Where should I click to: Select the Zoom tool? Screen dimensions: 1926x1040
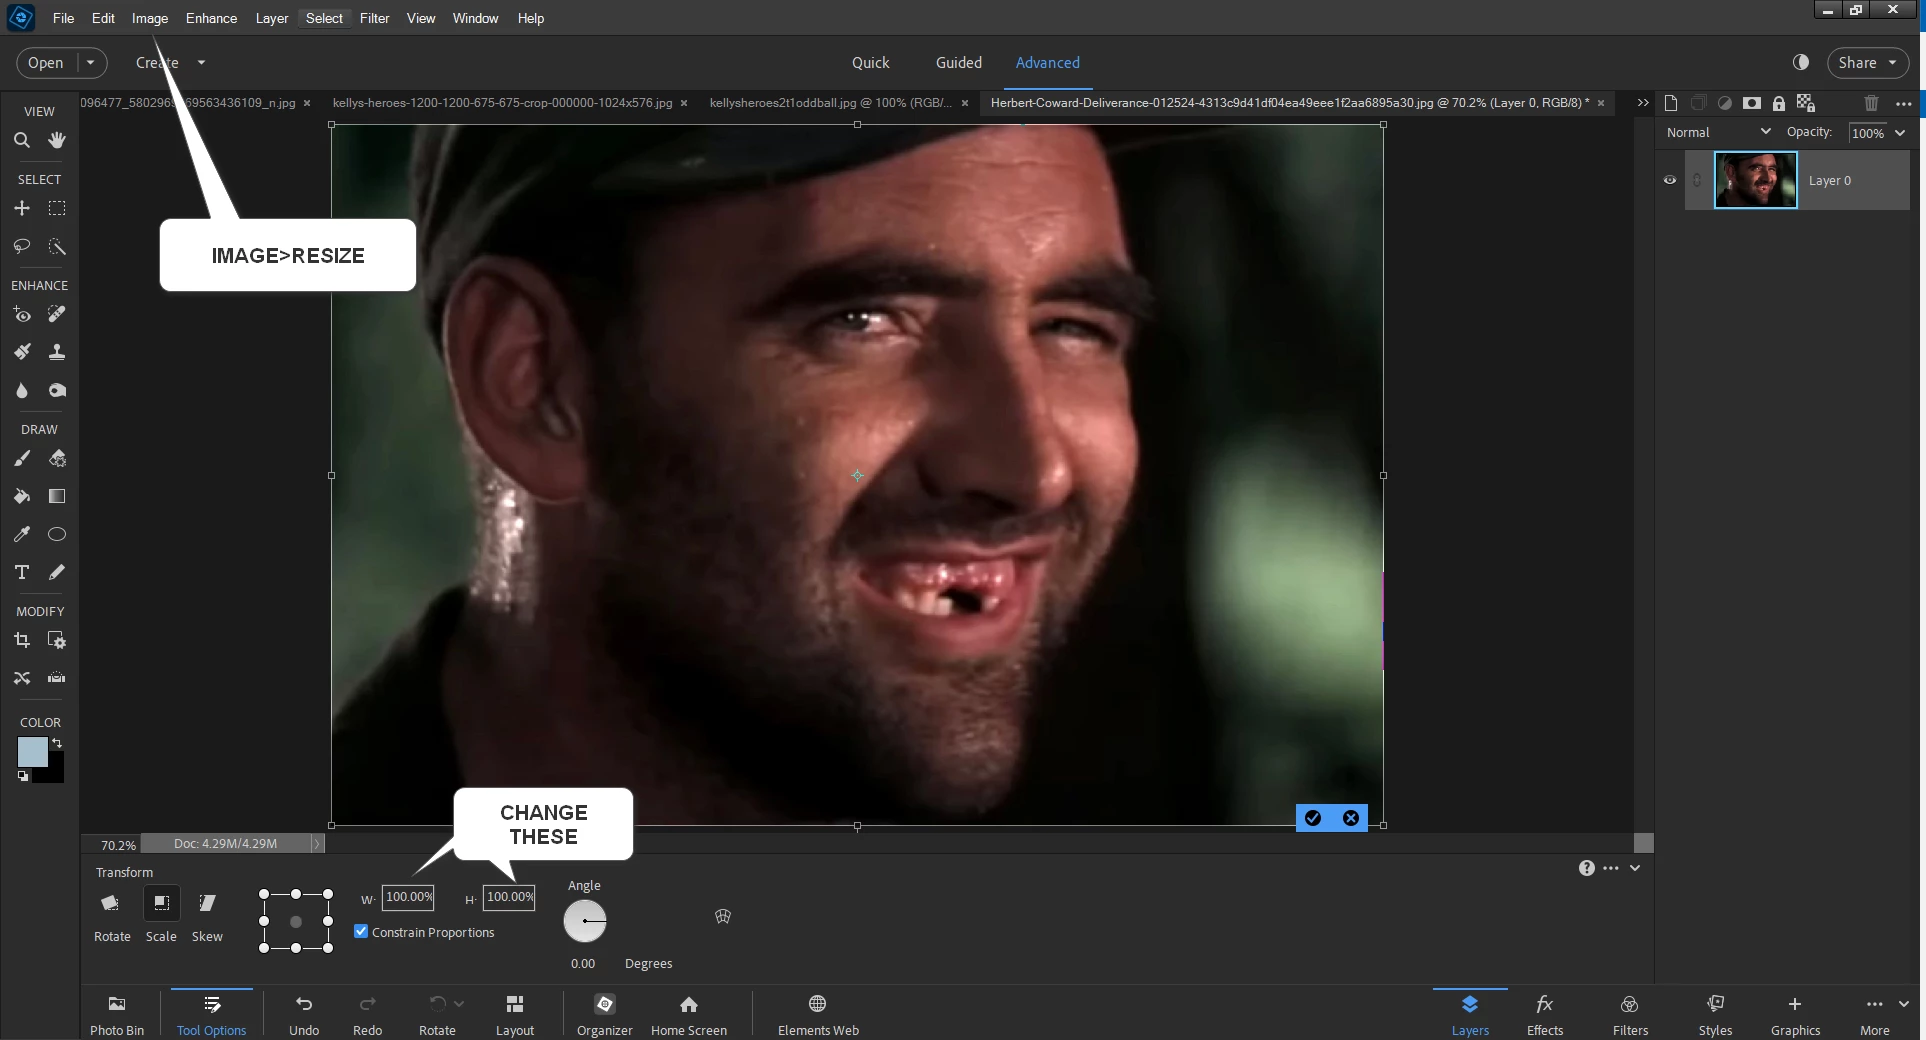(22, 140)
